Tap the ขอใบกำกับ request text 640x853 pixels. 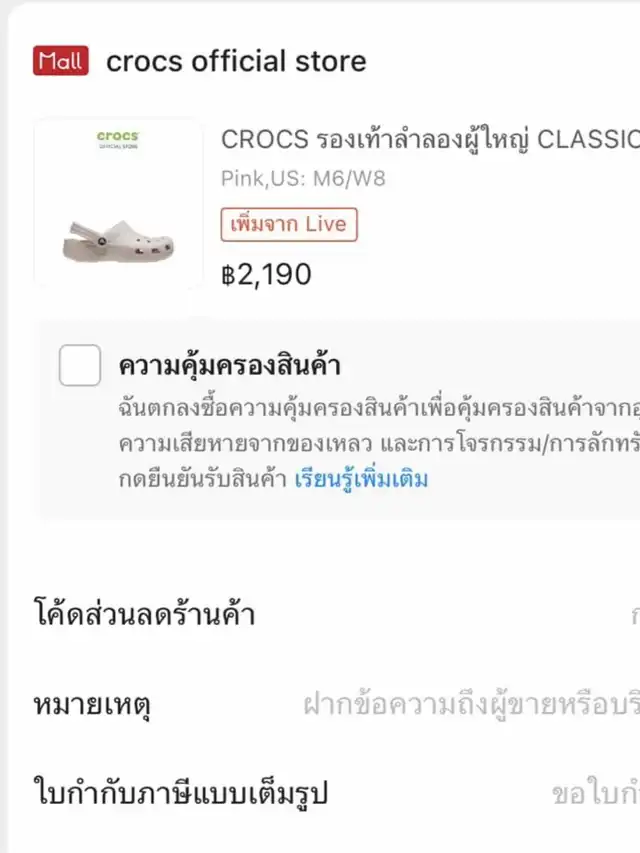pos(595,795)
